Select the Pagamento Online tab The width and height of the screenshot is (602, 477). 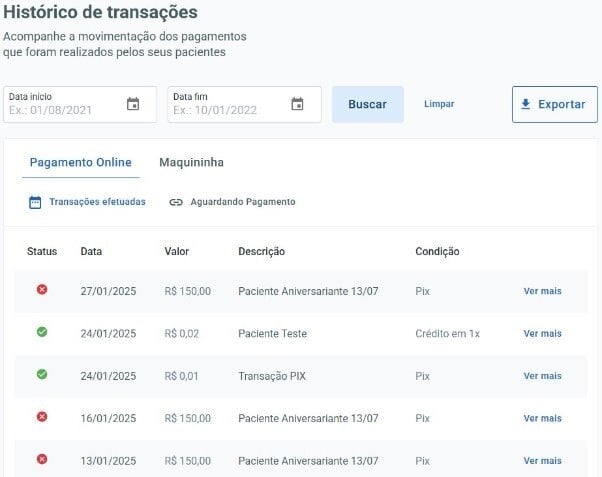point(80,162)
